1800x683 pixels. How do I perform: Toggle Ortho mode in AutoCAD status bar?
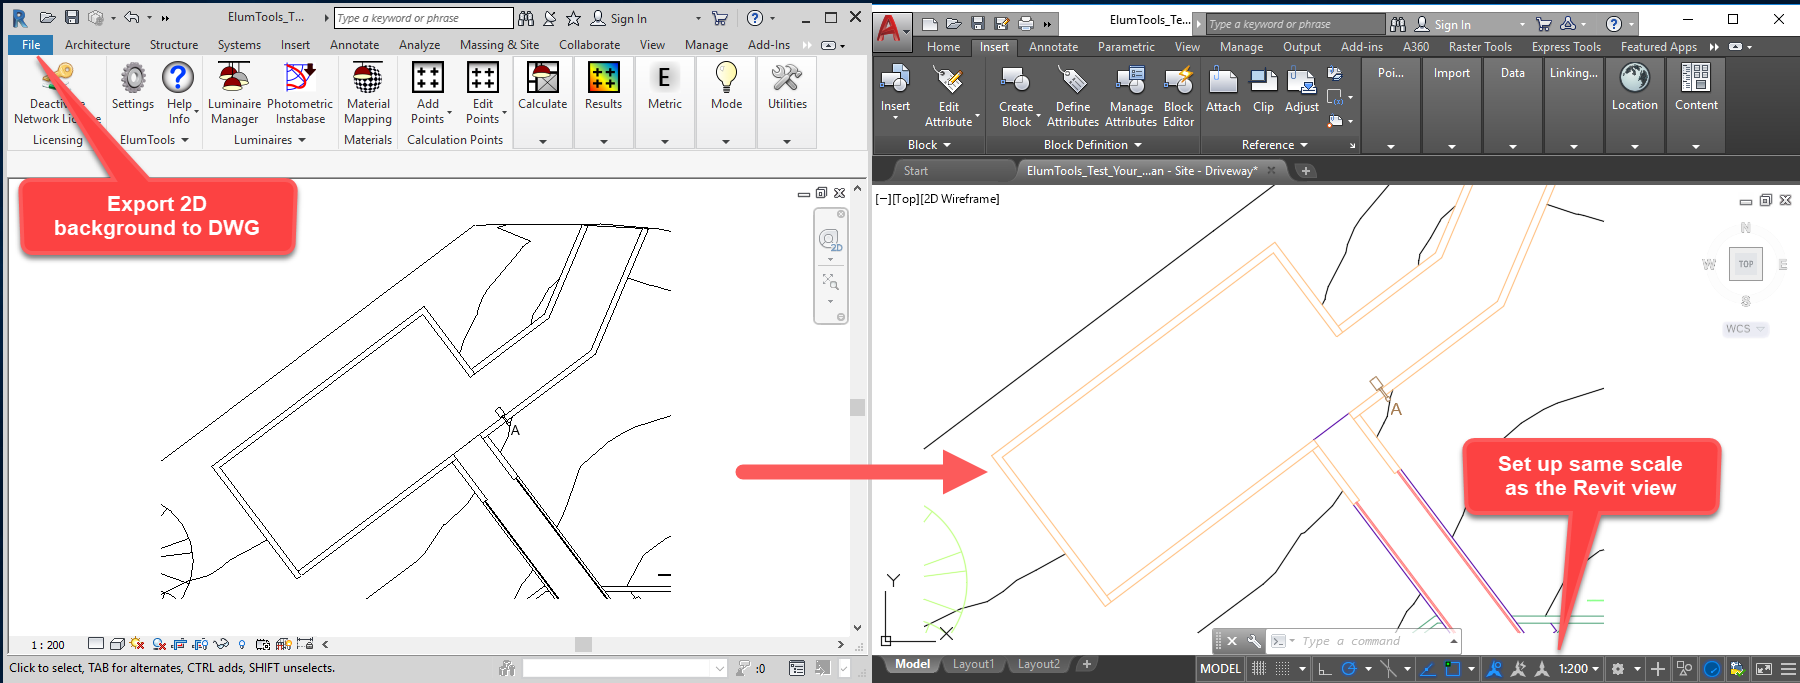pos(1325,669)
